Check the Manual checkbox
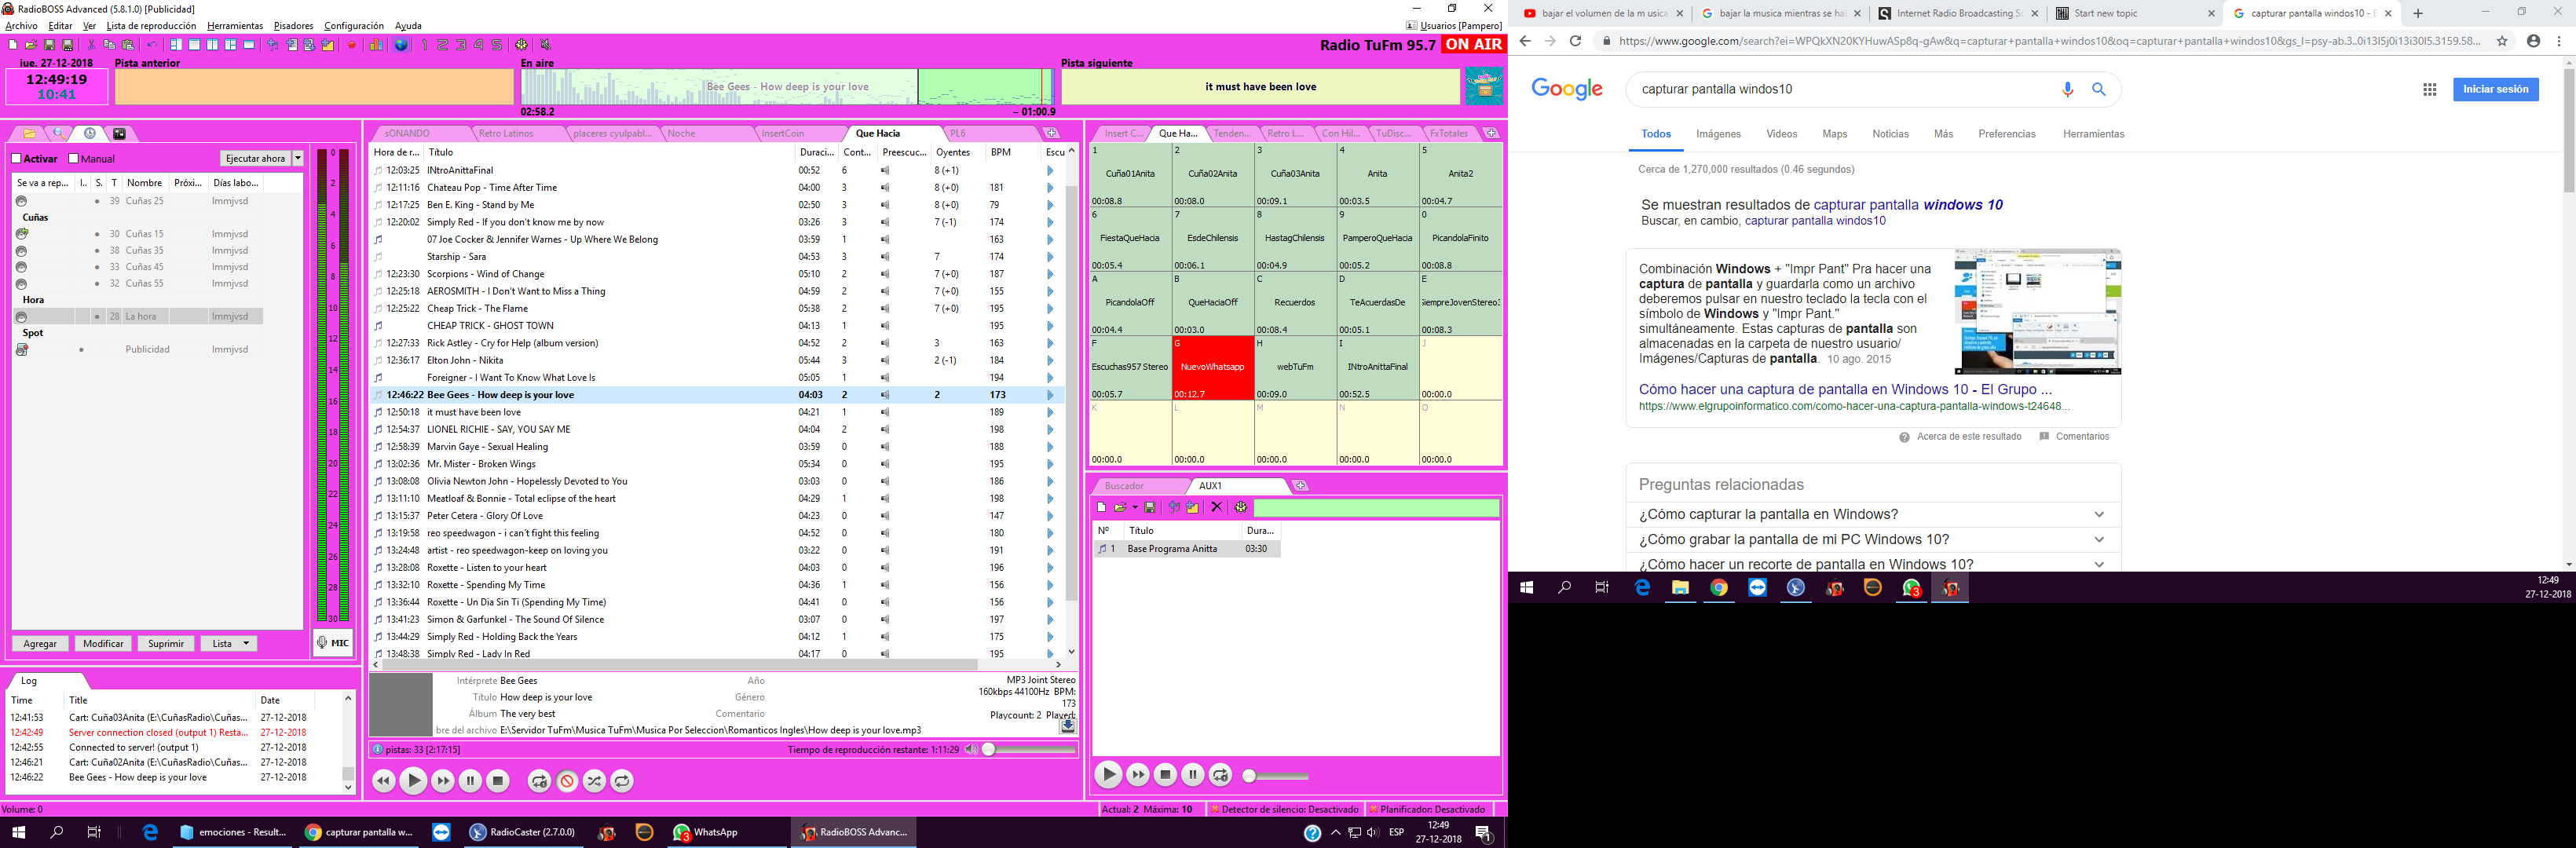Viewport: 2576px width, 848px height. coord(74,159)
